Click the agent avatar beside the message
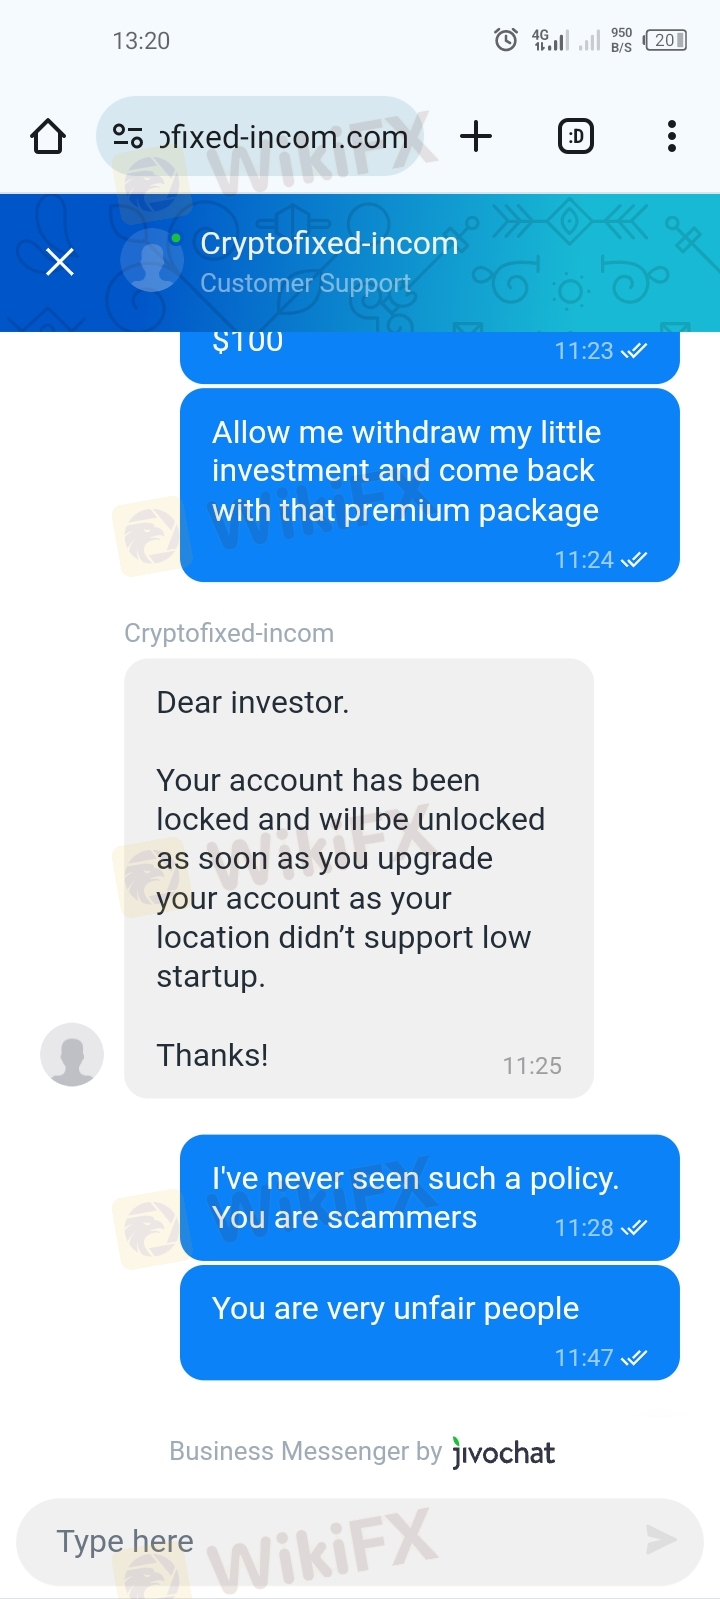720x1599 pixels. 72,1054
